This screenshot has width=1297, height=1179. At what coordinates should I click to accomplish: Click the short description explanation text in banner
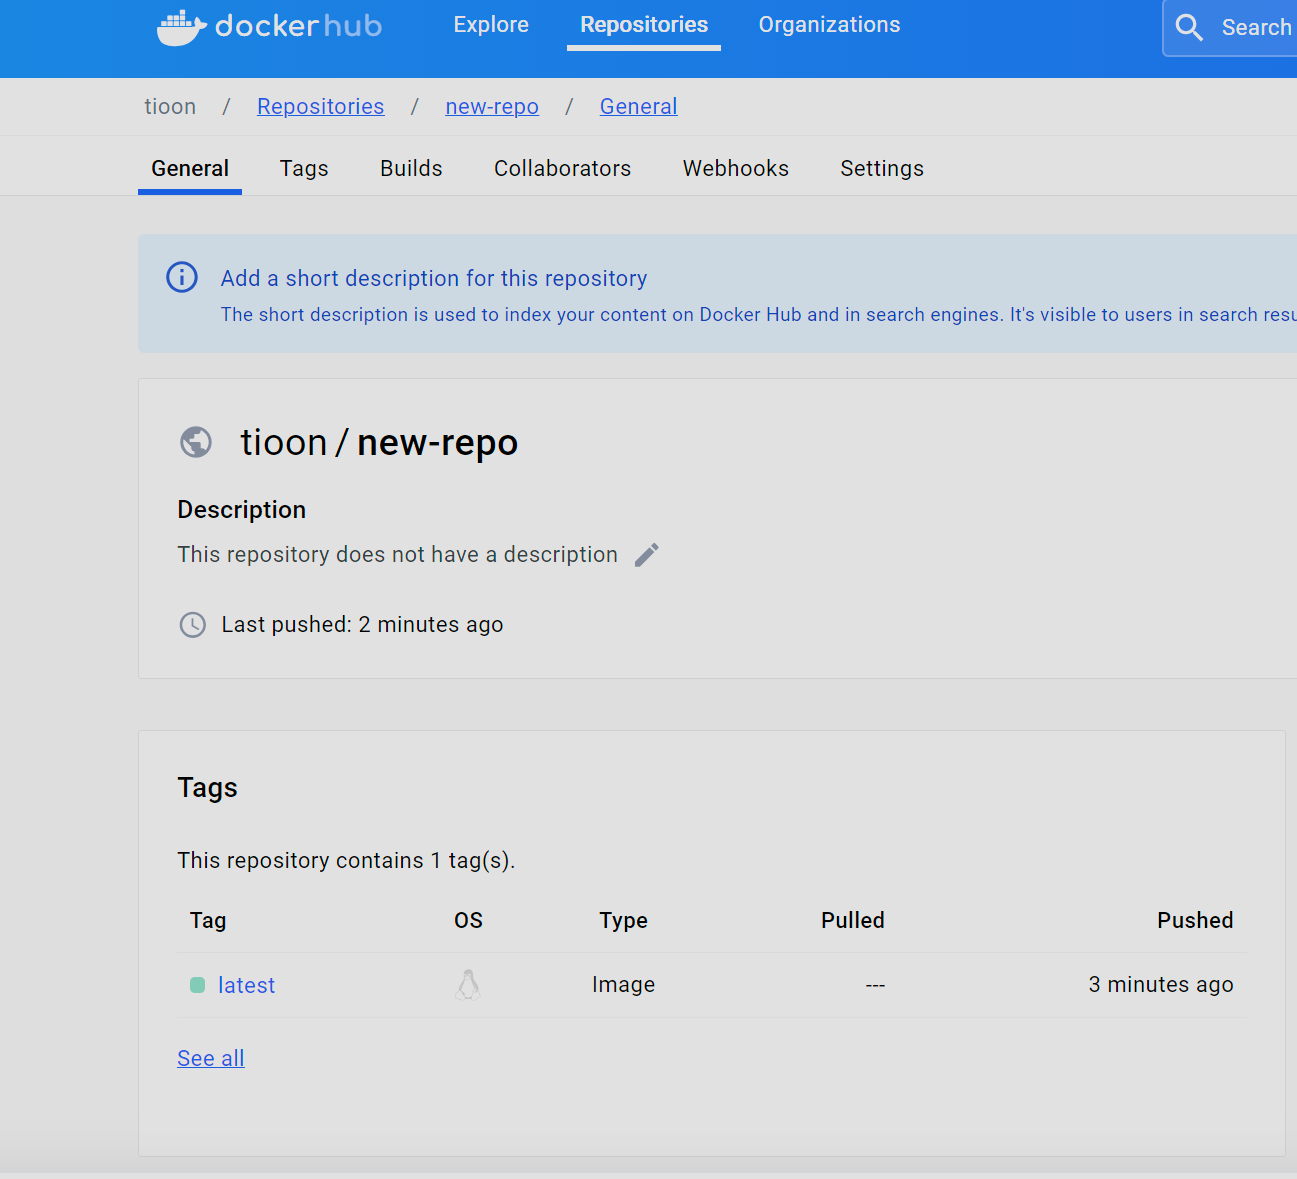tap(758, 314)
